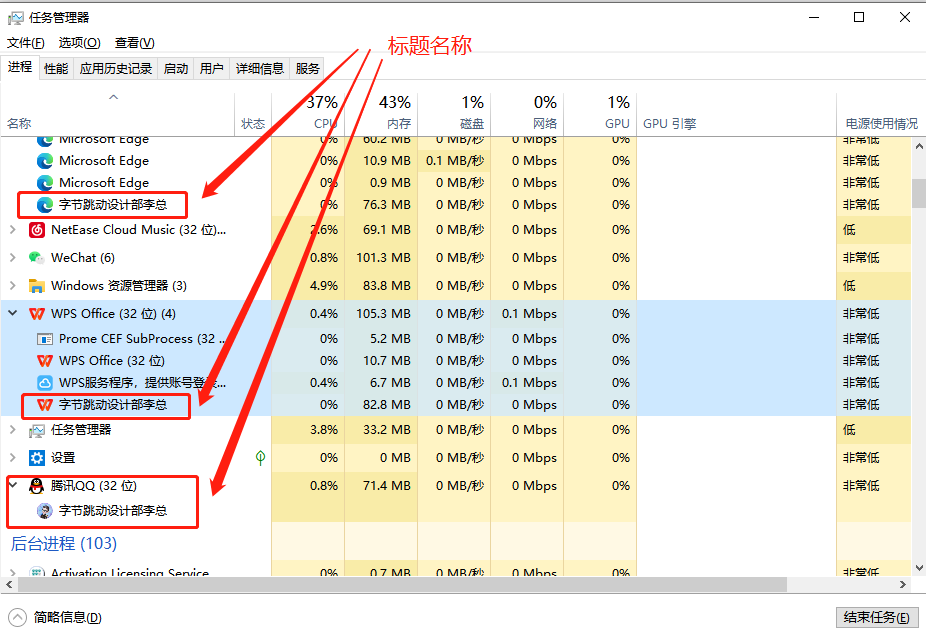The height and width of the screenshot is (637, 926).
Task: Click the 105.3 MB memory cell
Action: click(383, 313)
